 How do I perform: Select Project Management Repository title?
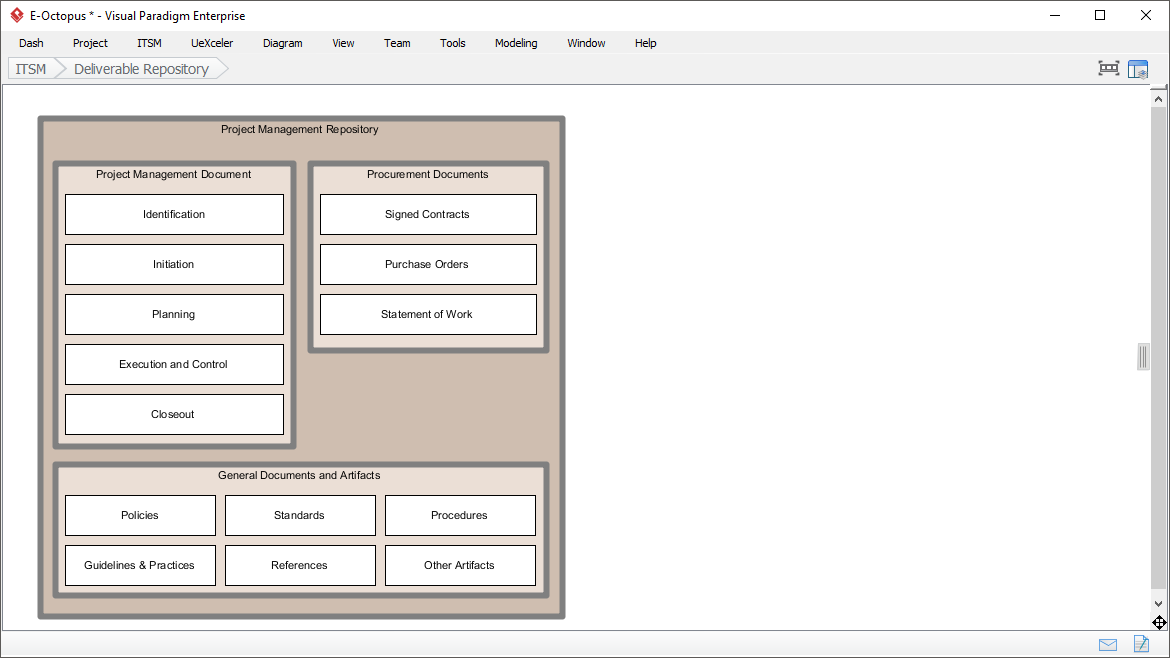point(299,129)
